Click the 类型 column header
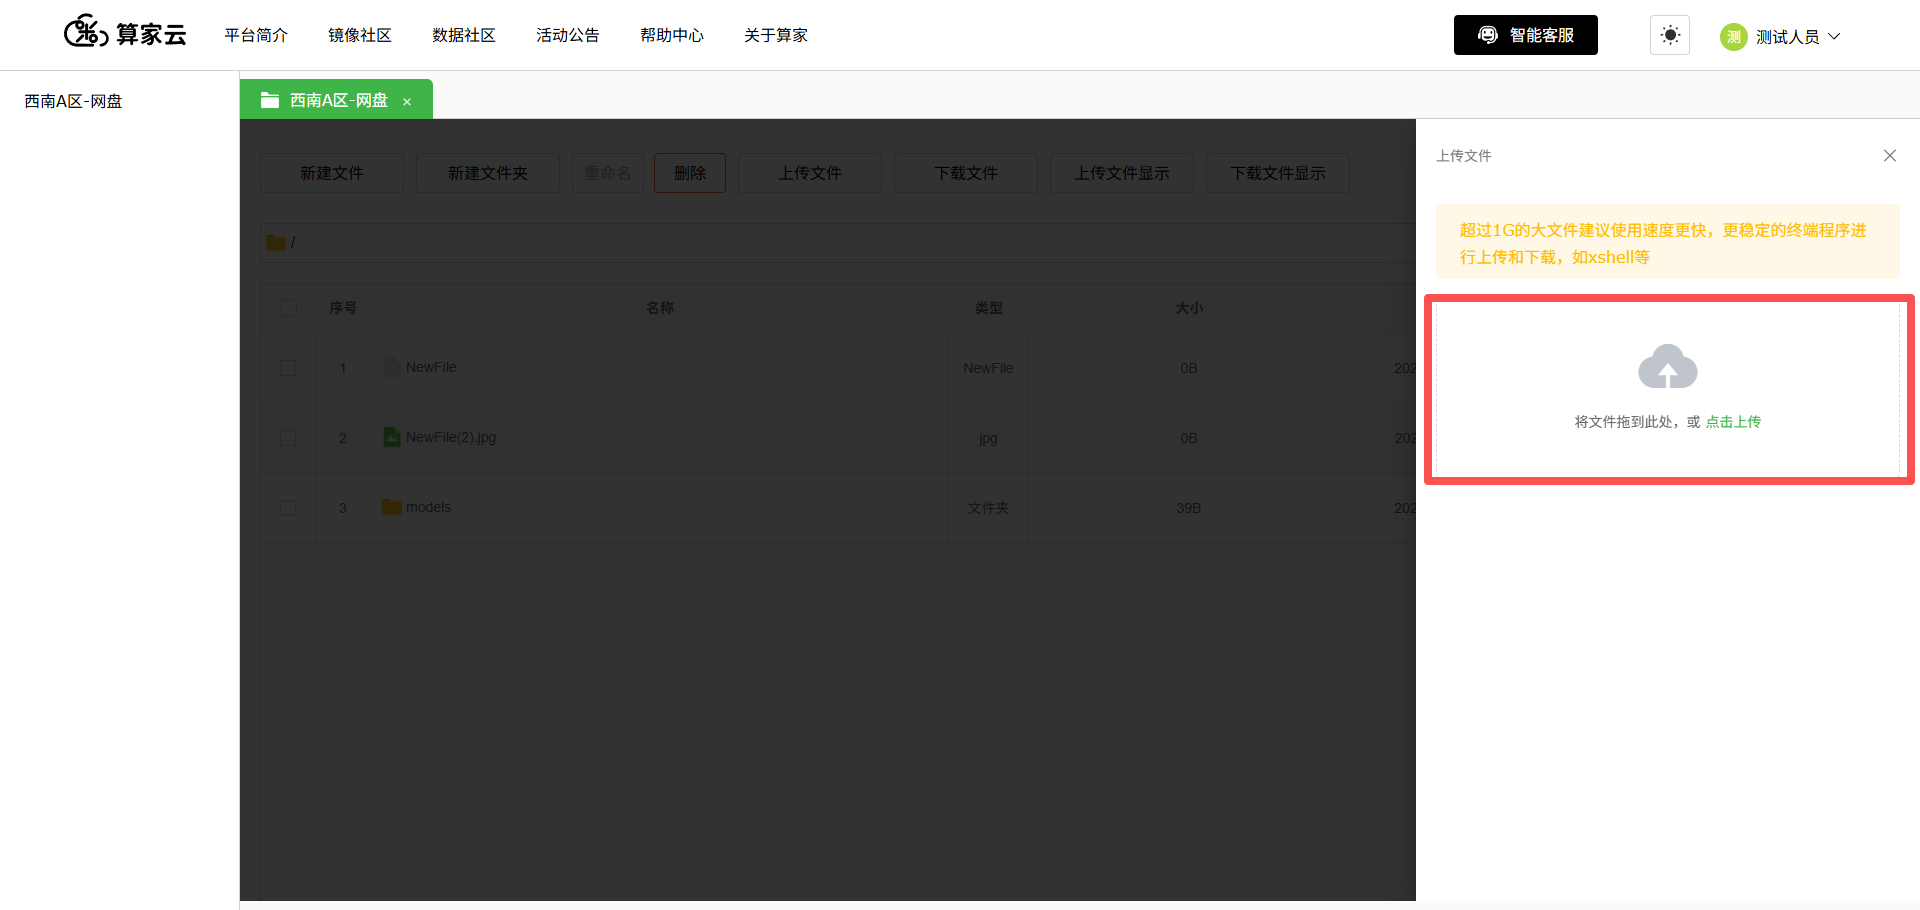This screenshot has height=910, width=1920. pyautogui.click(x=989, y=308)
